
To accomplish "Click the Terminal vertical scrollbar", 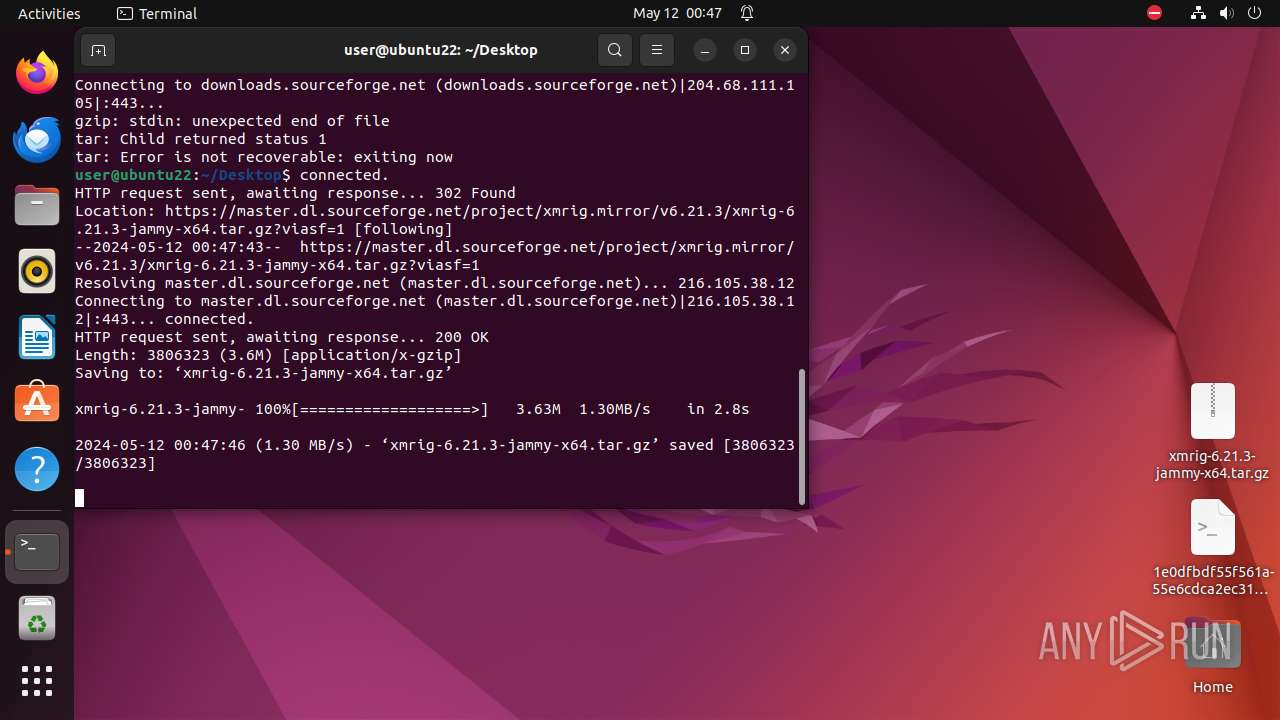I will pyautogui.click(x=802, y=437).
